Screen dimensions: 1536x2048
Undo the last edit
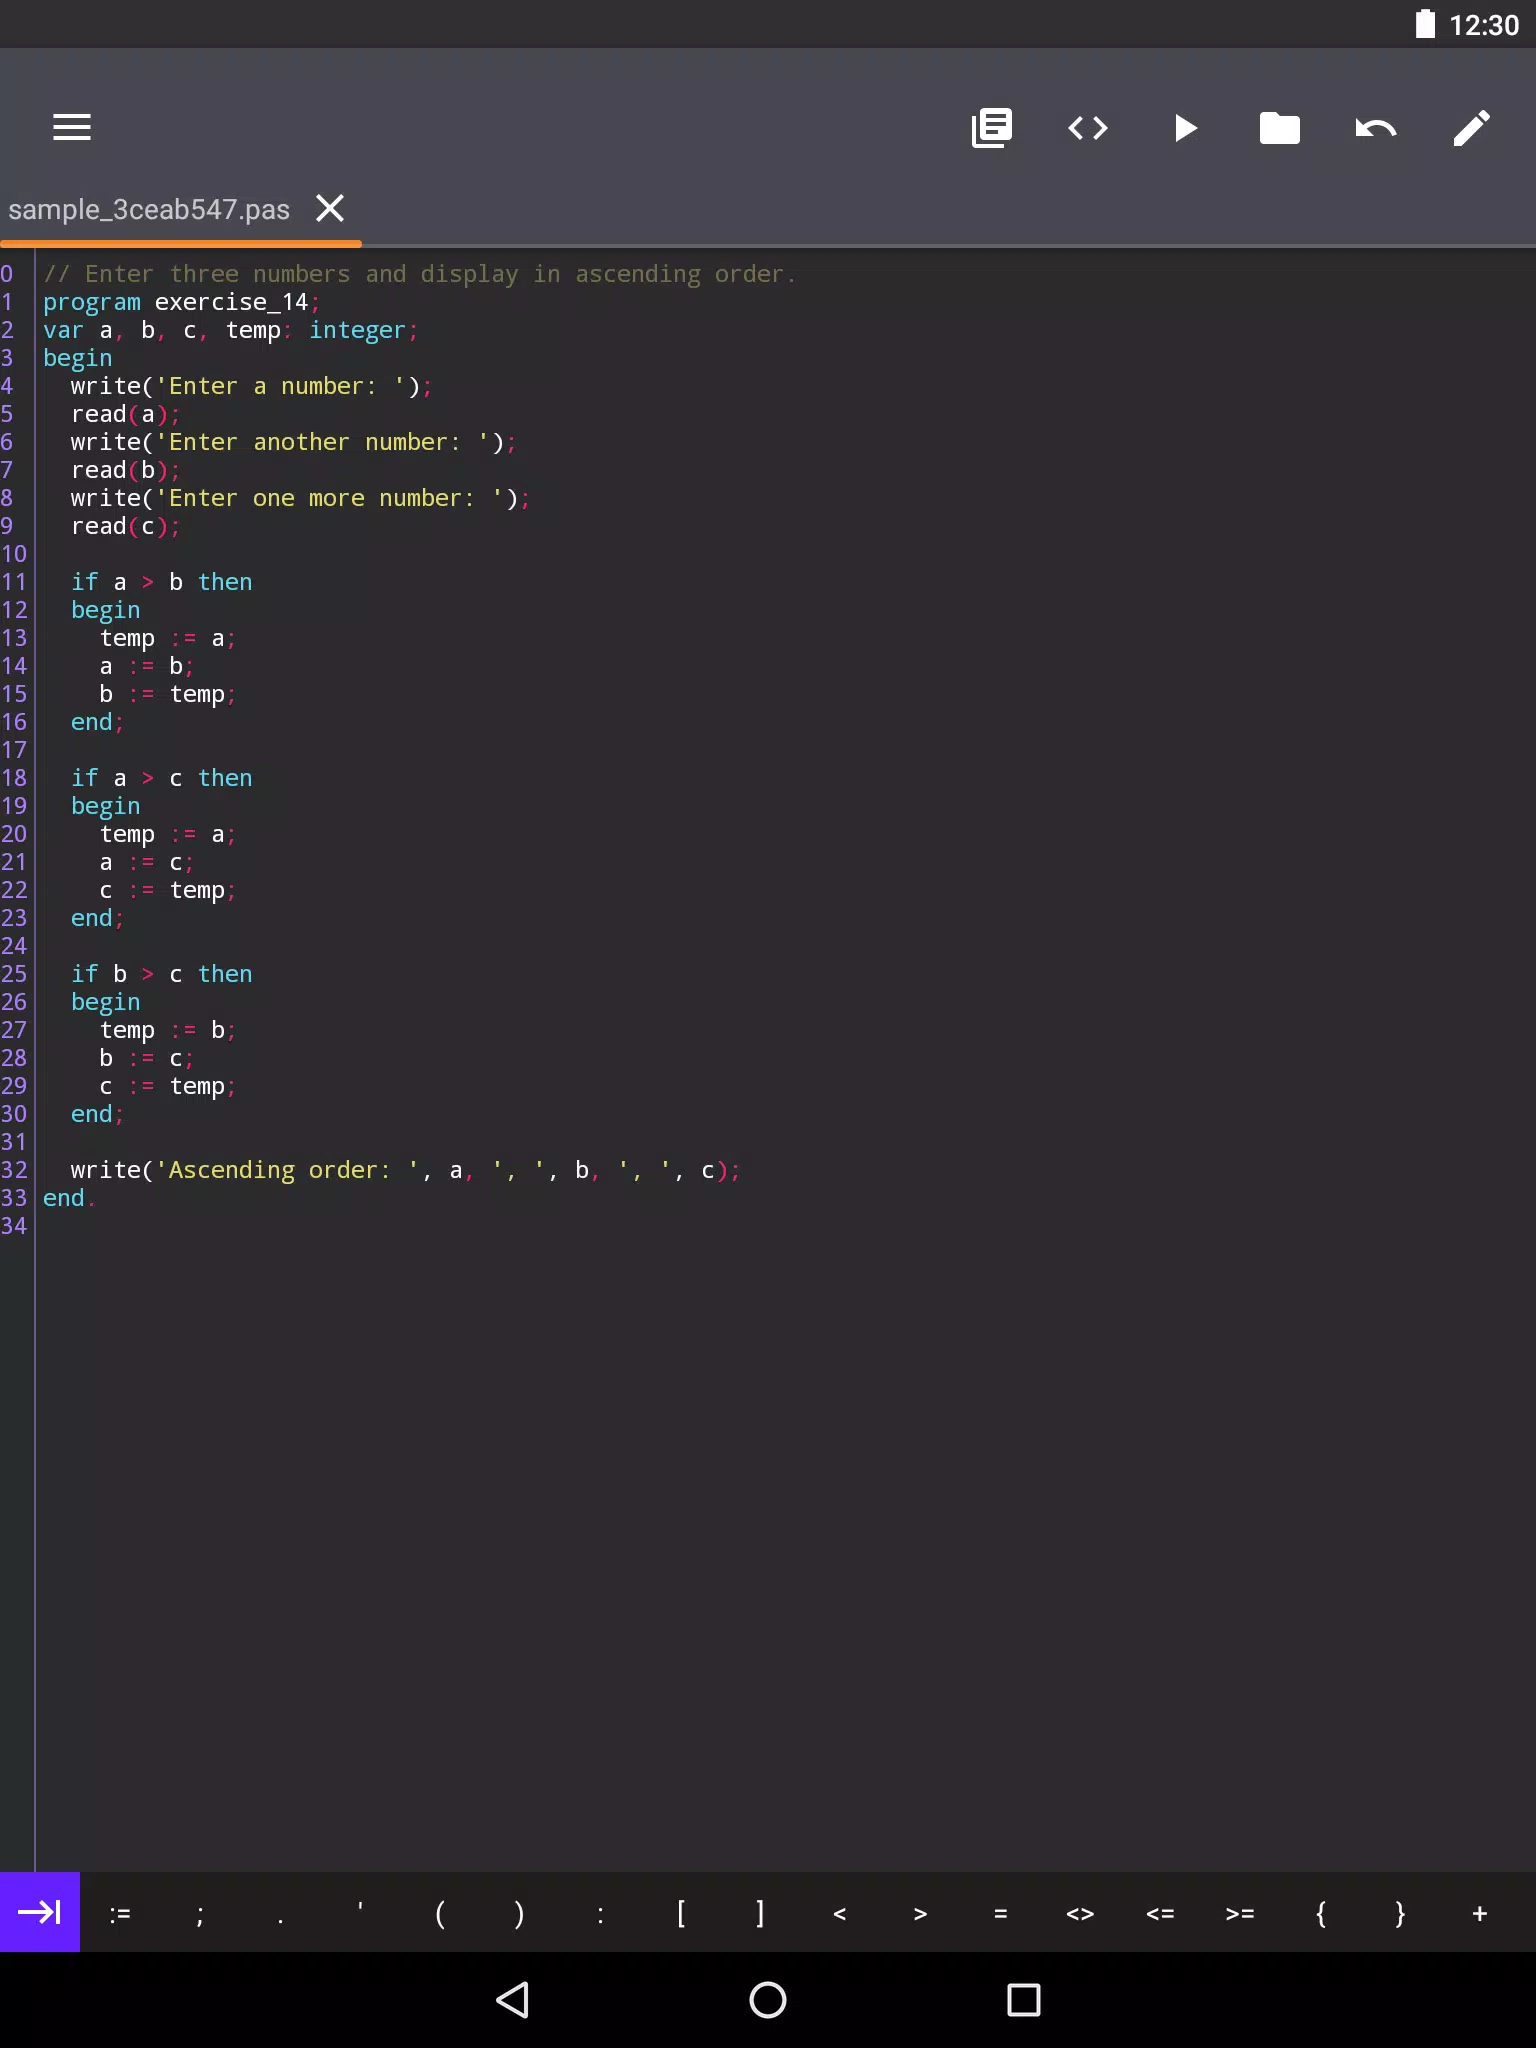click(x=1376, y=128)
